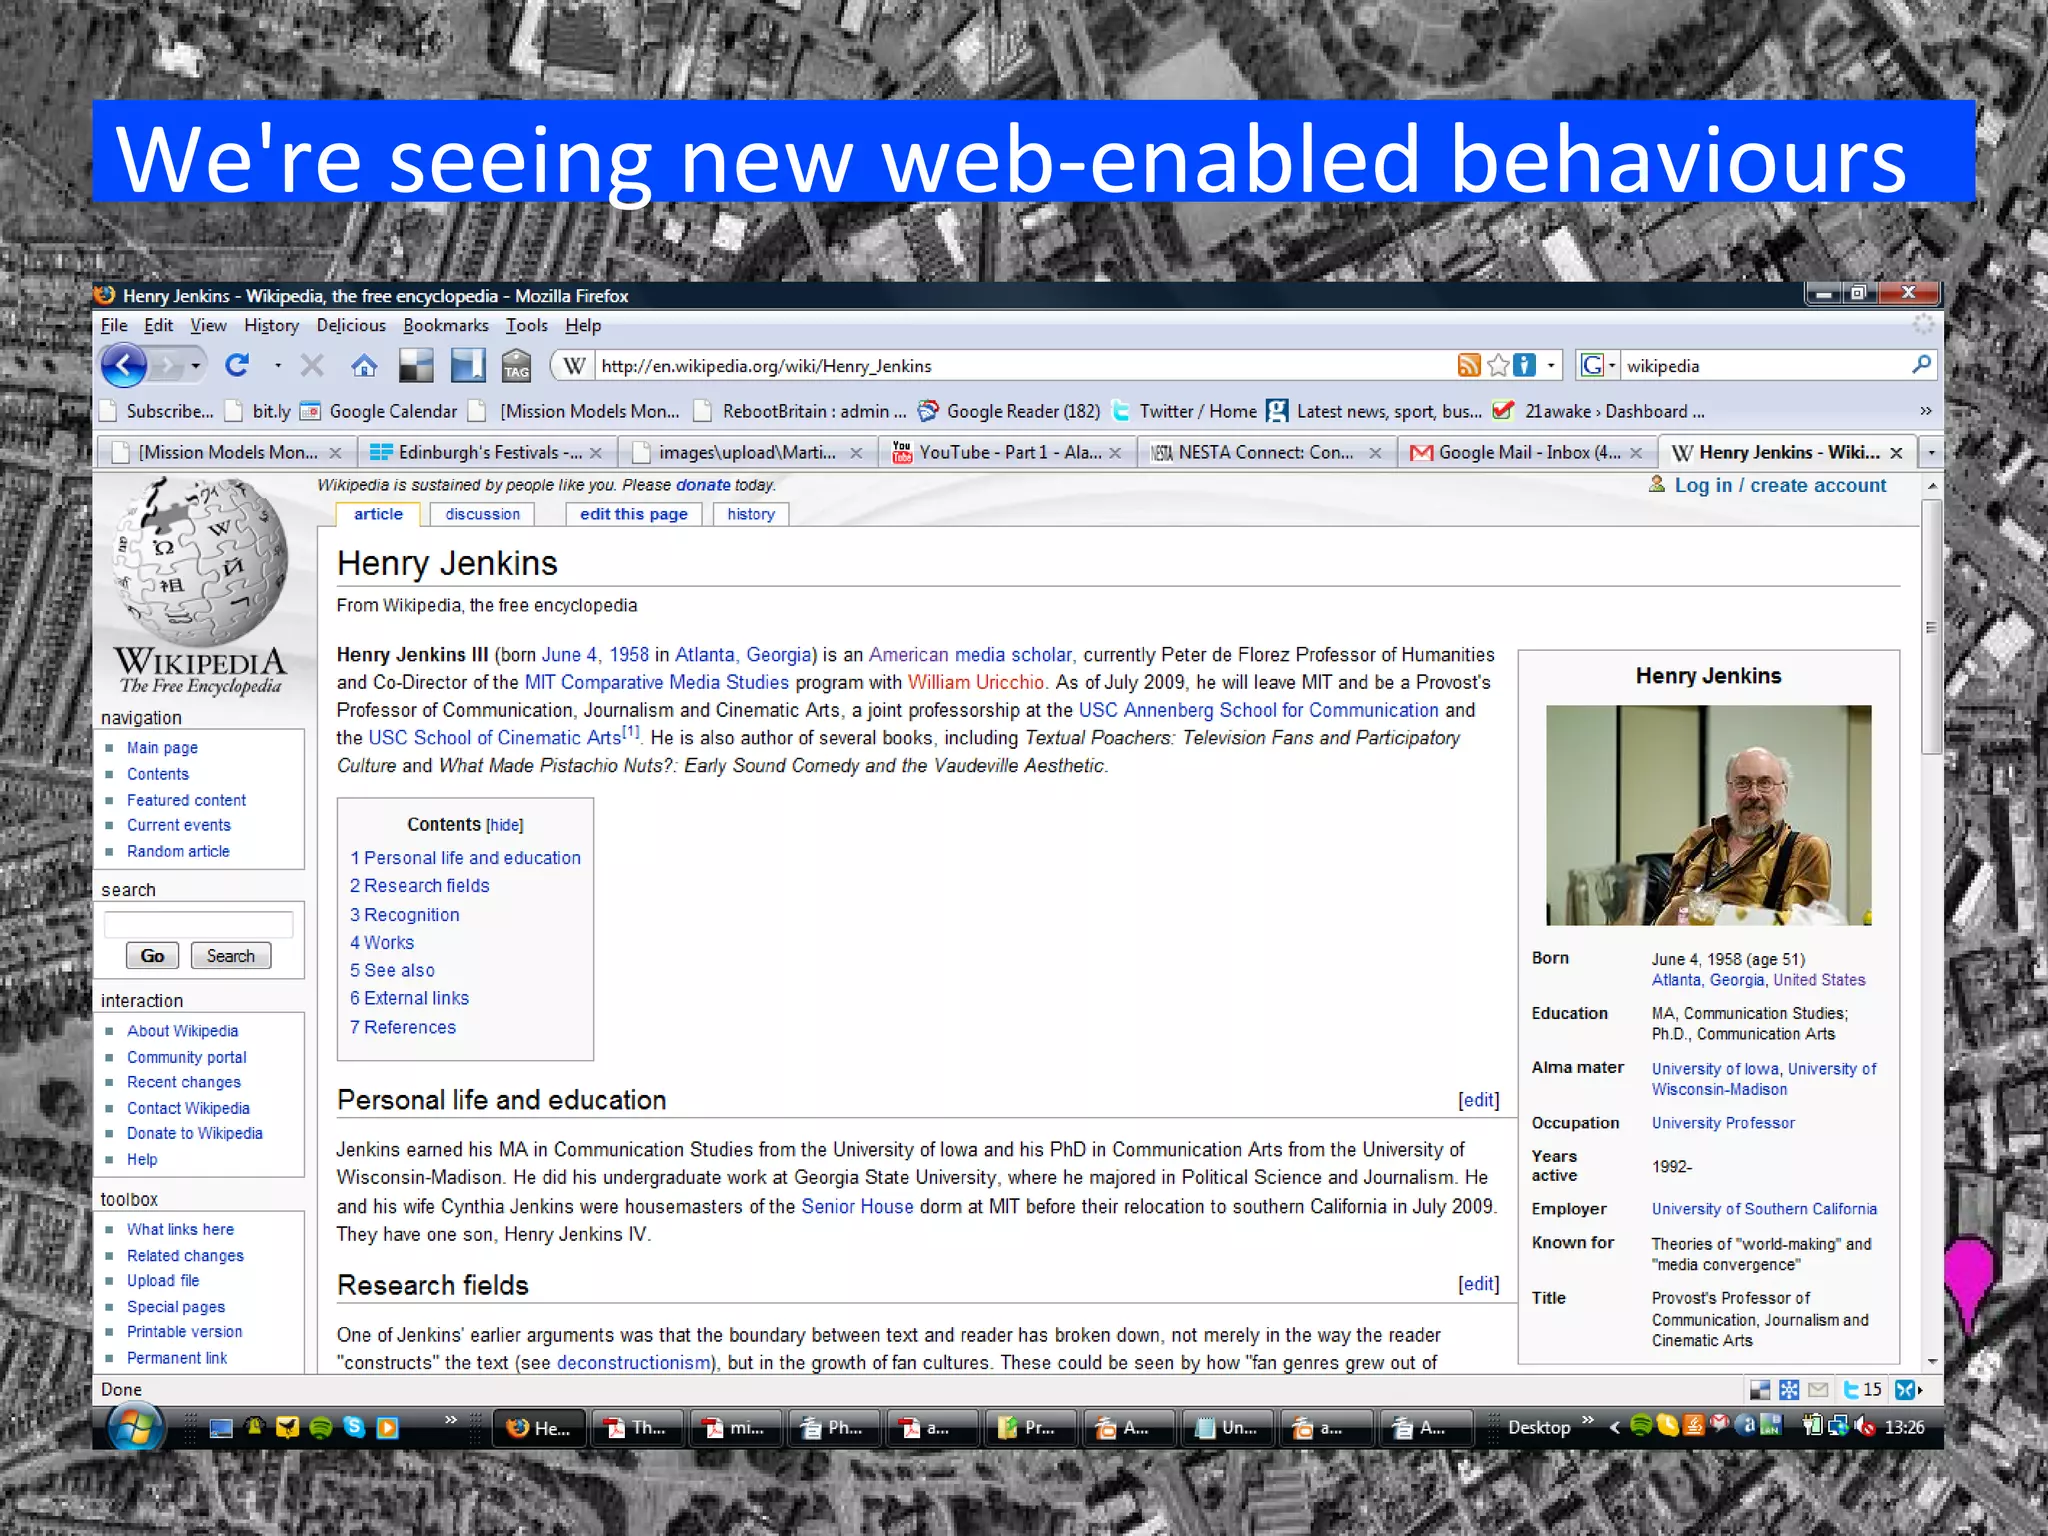Click the Firefox back arrow button
The width and height of the screenshot is (2048, 1536).
[125, 366]
